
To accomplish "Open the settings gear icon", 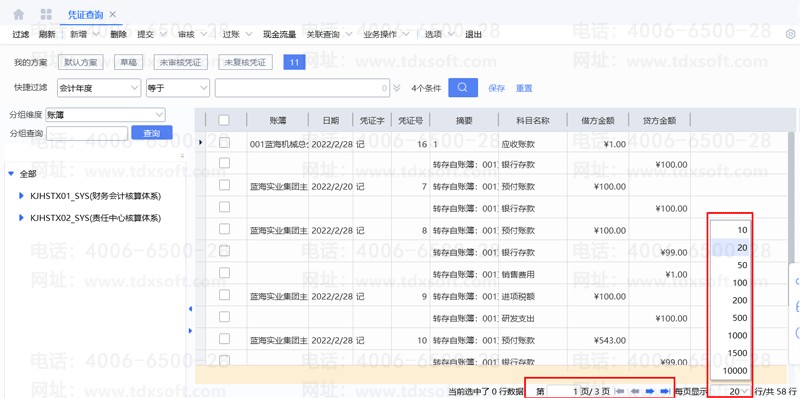I will click(790, 34).
